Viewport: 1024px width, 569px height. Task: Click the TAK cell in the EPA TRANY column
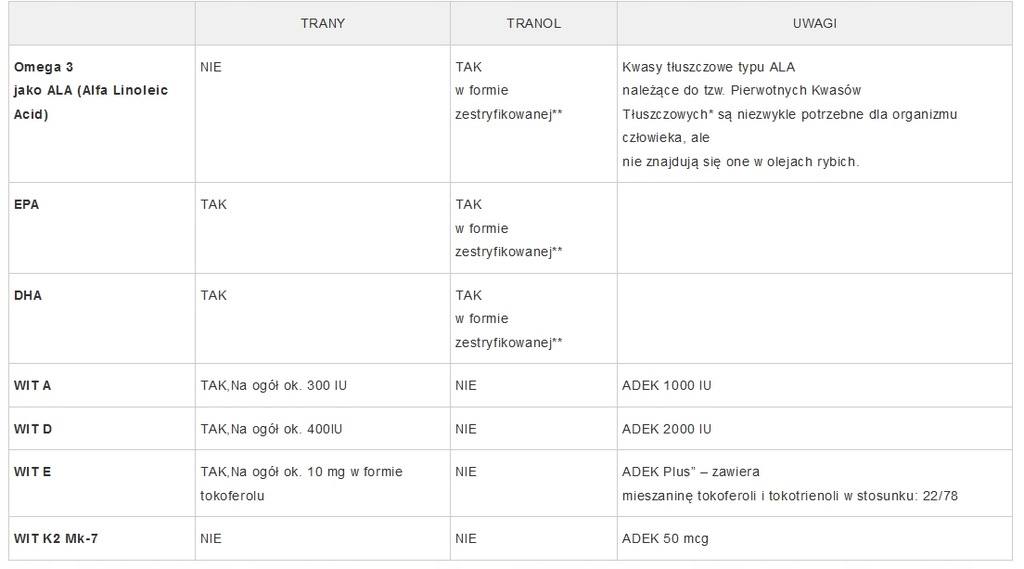pos(323,228)
